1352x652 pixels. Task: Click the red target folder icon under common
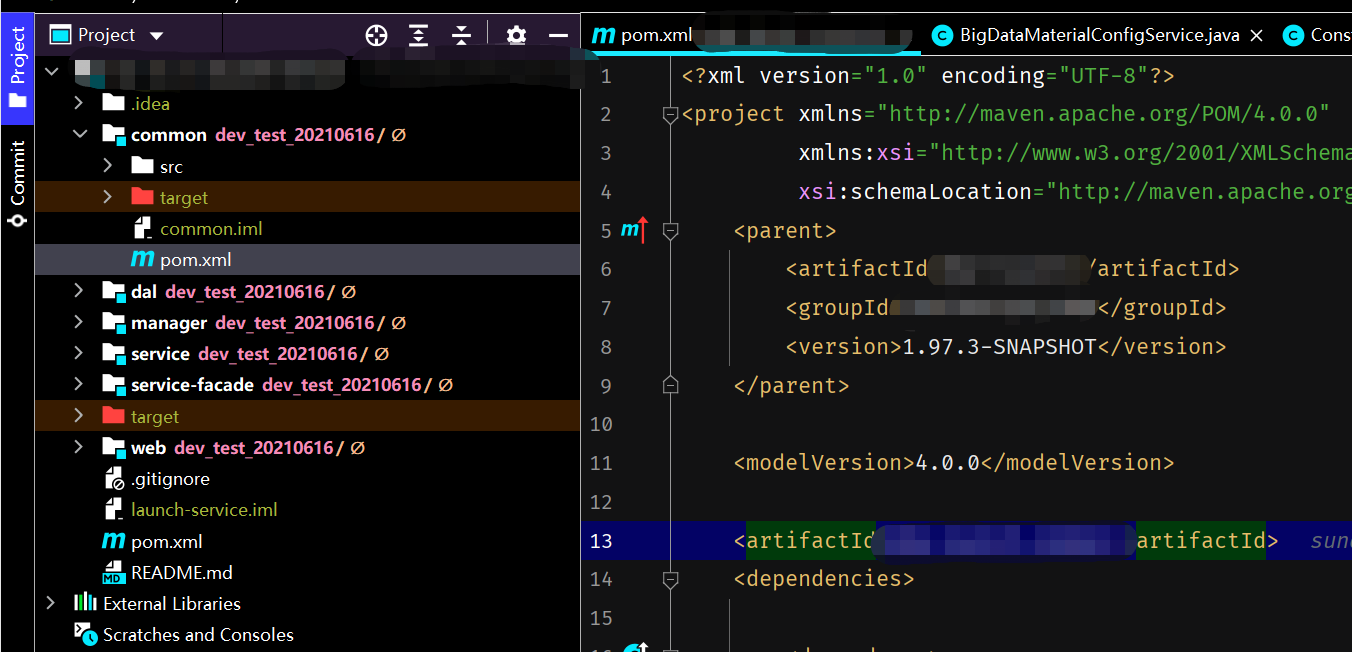coord(143,197)
